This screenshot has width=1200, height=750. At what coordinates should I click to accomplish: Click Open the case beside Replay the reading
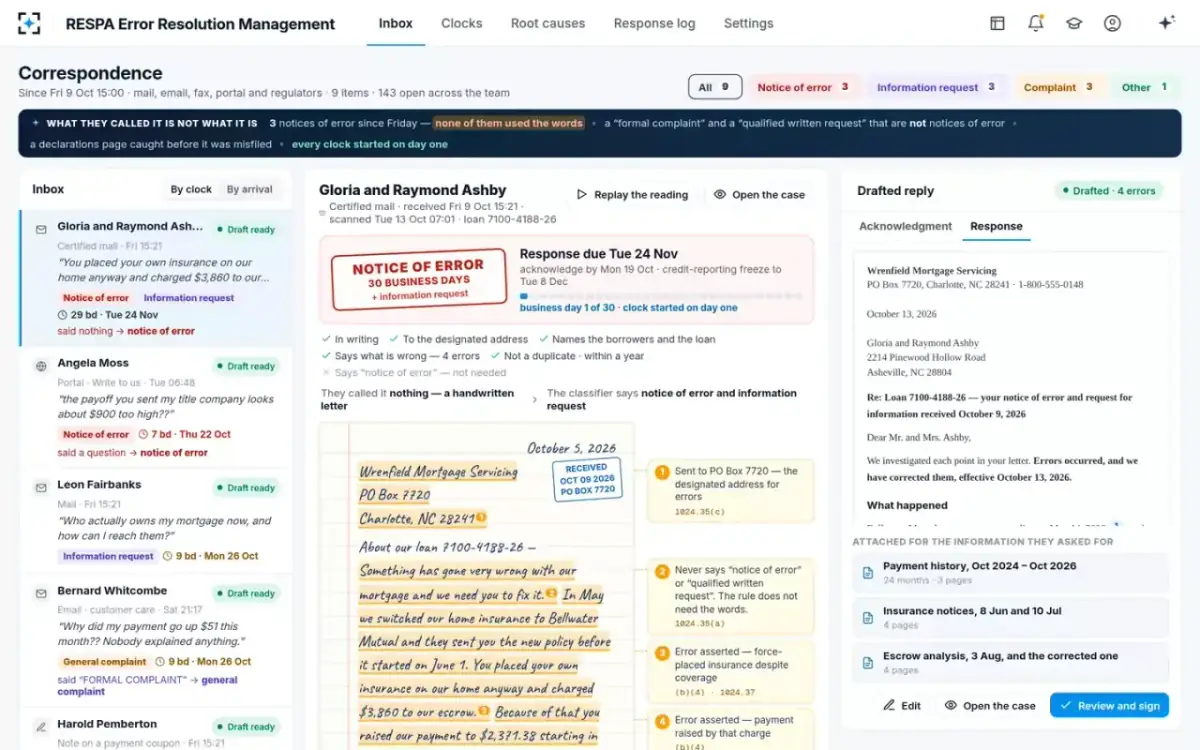(x=760, y=195)
